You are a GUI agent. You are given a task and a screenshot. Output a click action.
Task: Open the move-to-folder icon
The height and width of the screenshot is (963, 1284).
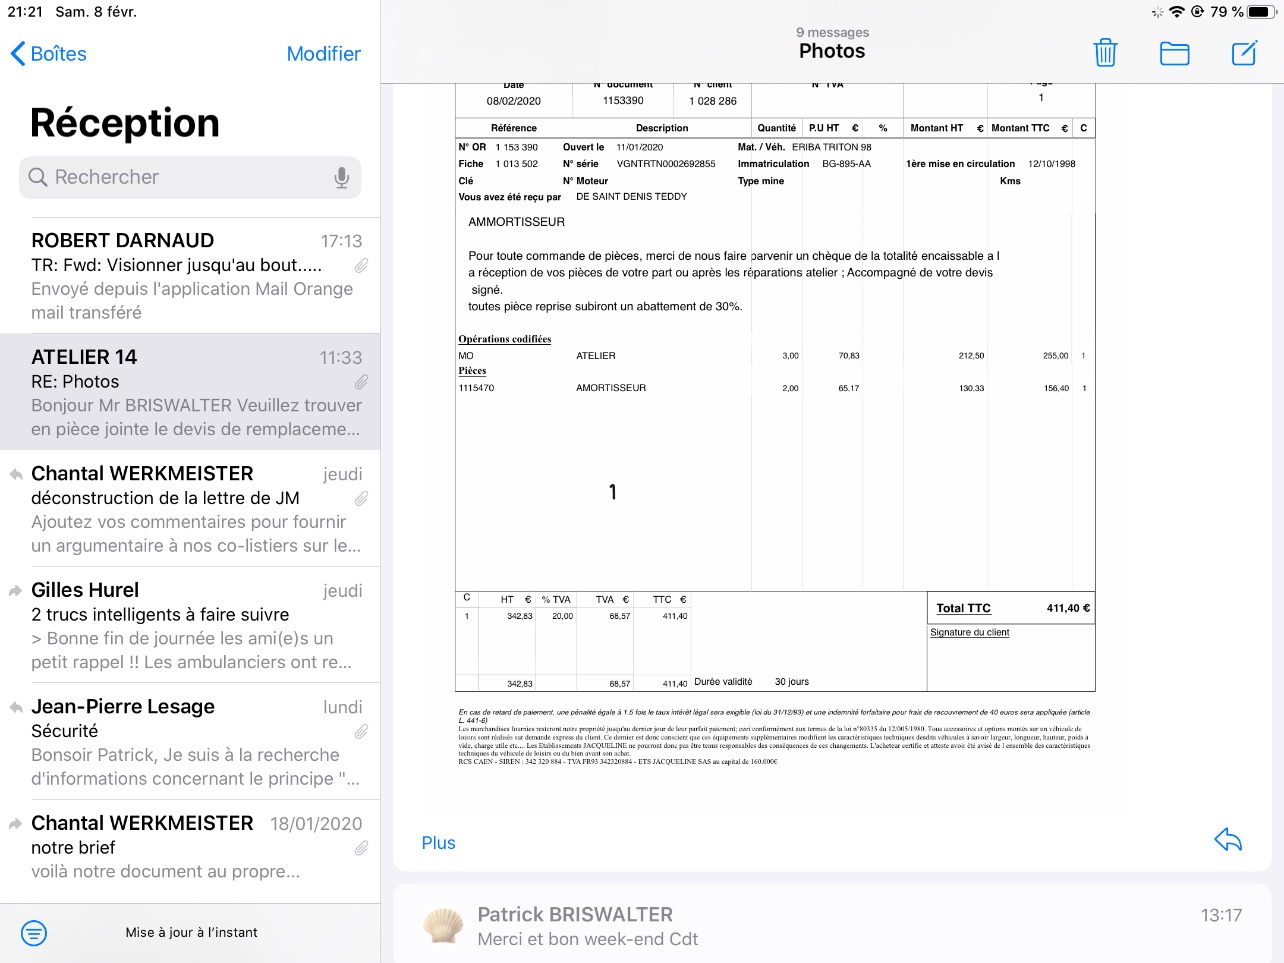(x=1174, y=53)
